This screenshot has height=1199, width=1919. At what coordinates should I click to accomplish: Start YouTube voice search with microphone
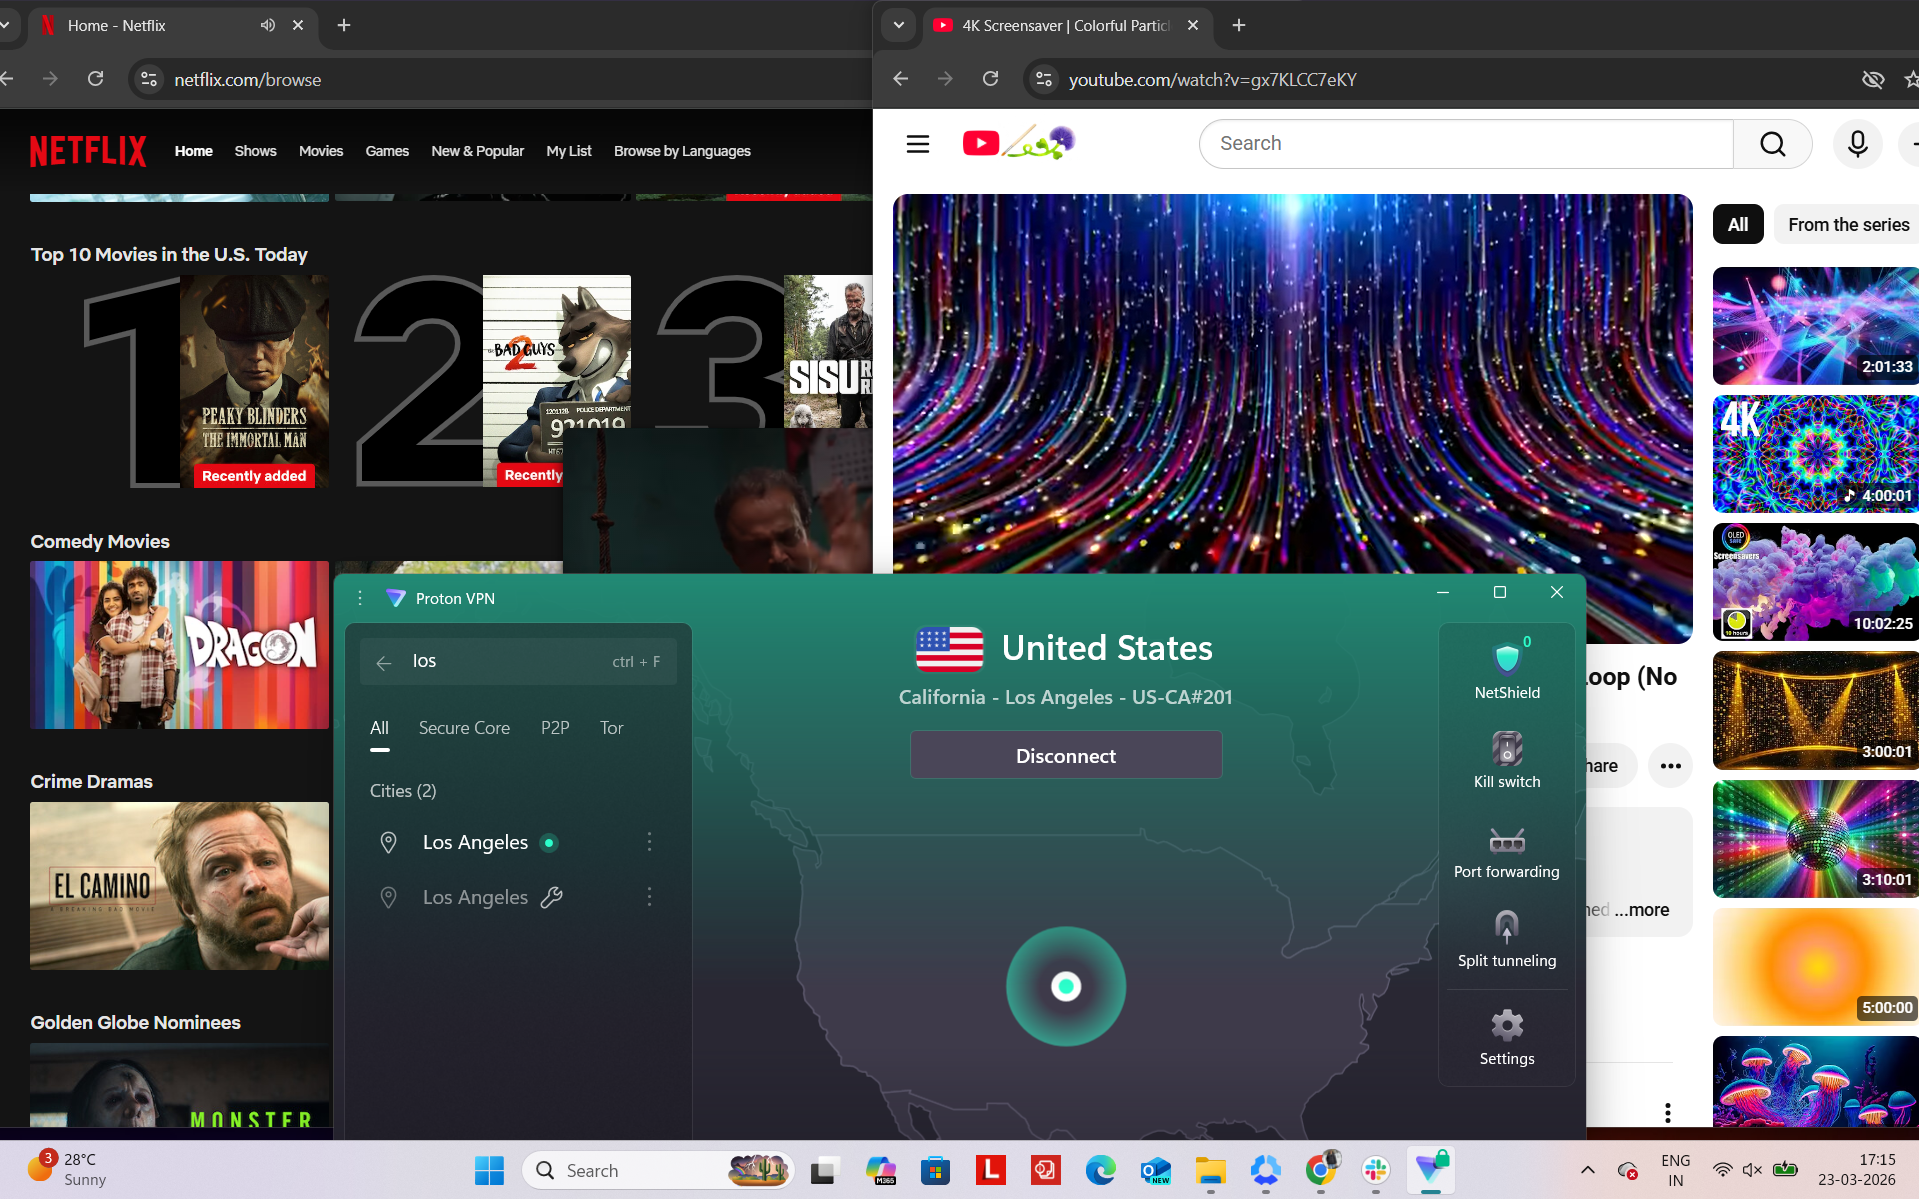tap(1857, 144)
